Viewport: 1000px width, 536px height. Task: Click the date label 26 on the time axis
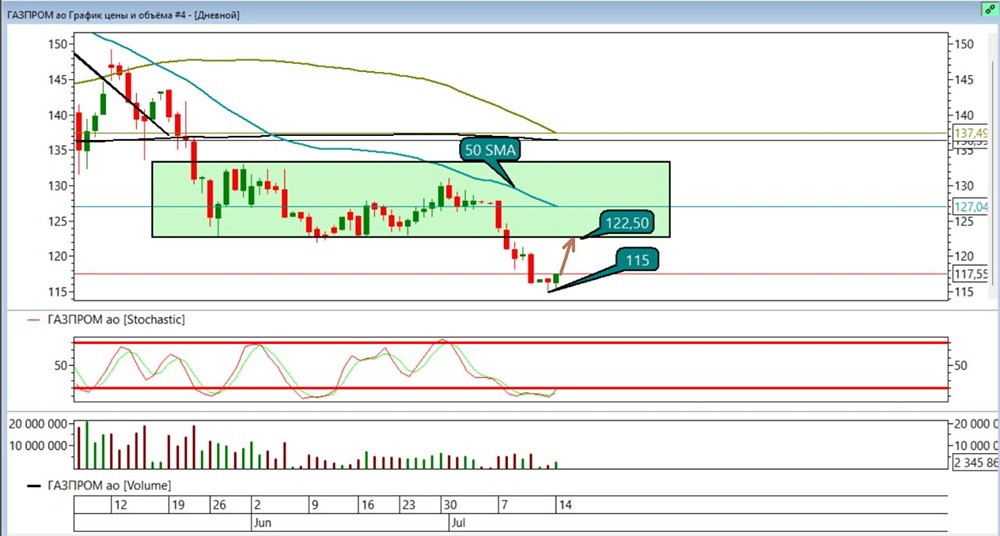218,505
